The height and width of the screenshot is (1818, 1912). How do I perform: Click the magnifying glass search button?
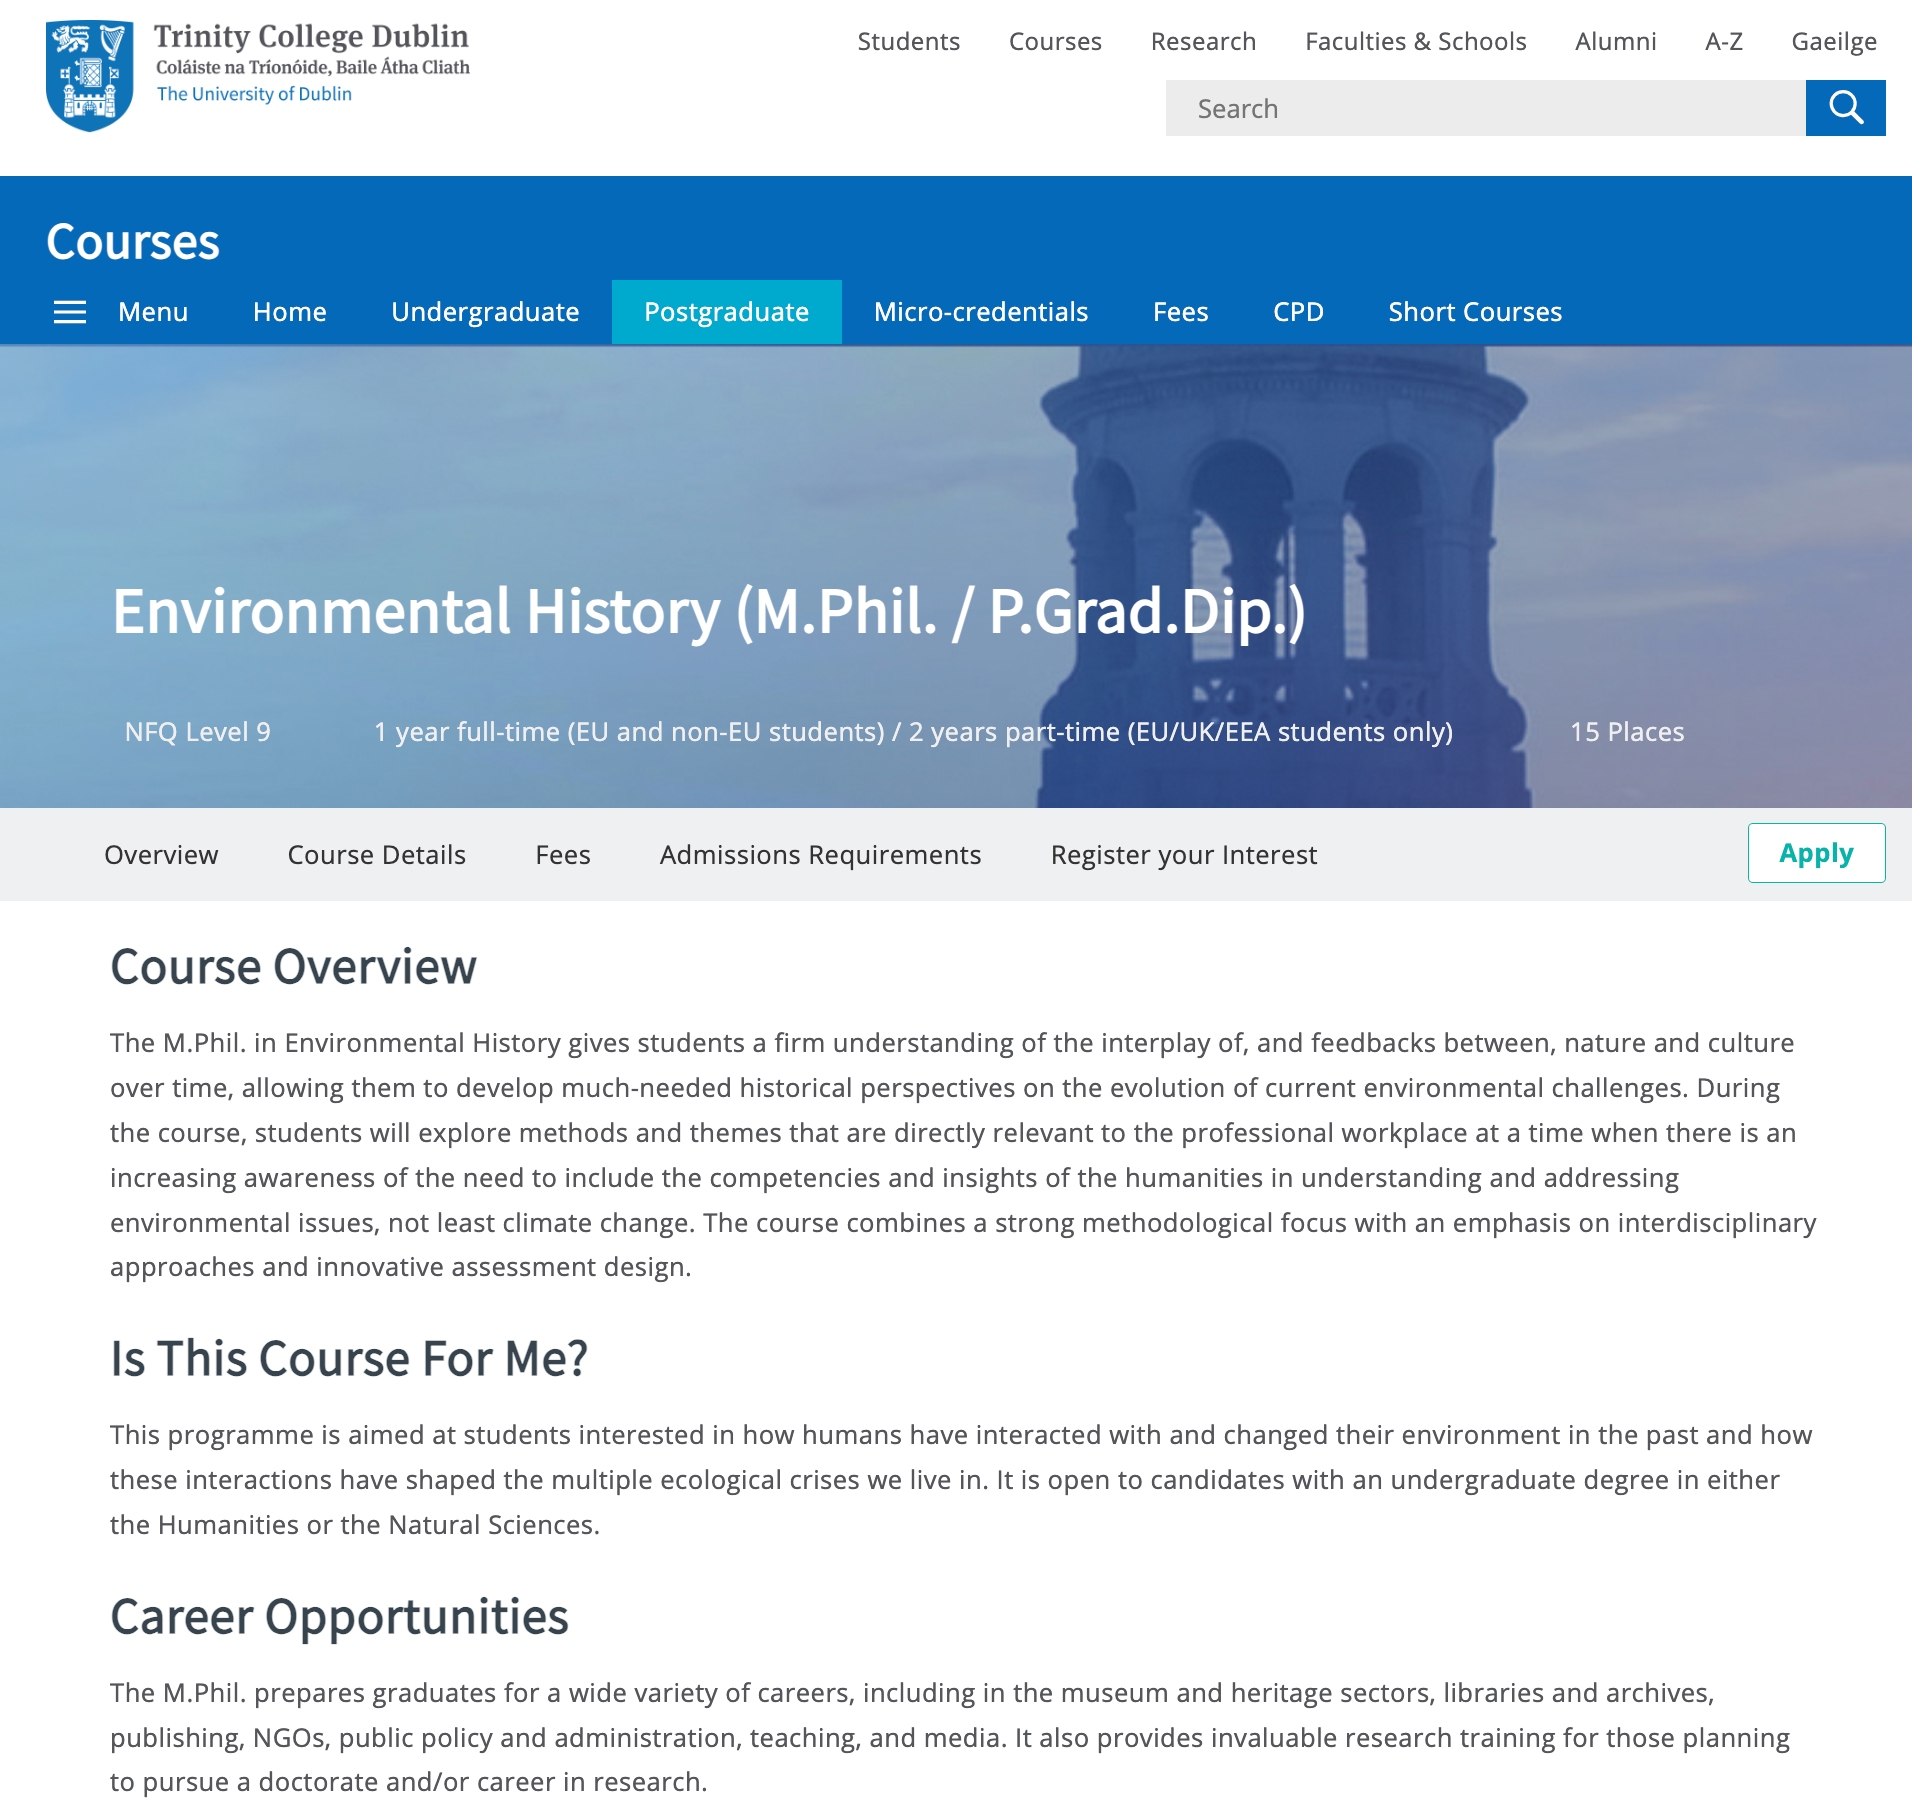[x=1845, y=108]
